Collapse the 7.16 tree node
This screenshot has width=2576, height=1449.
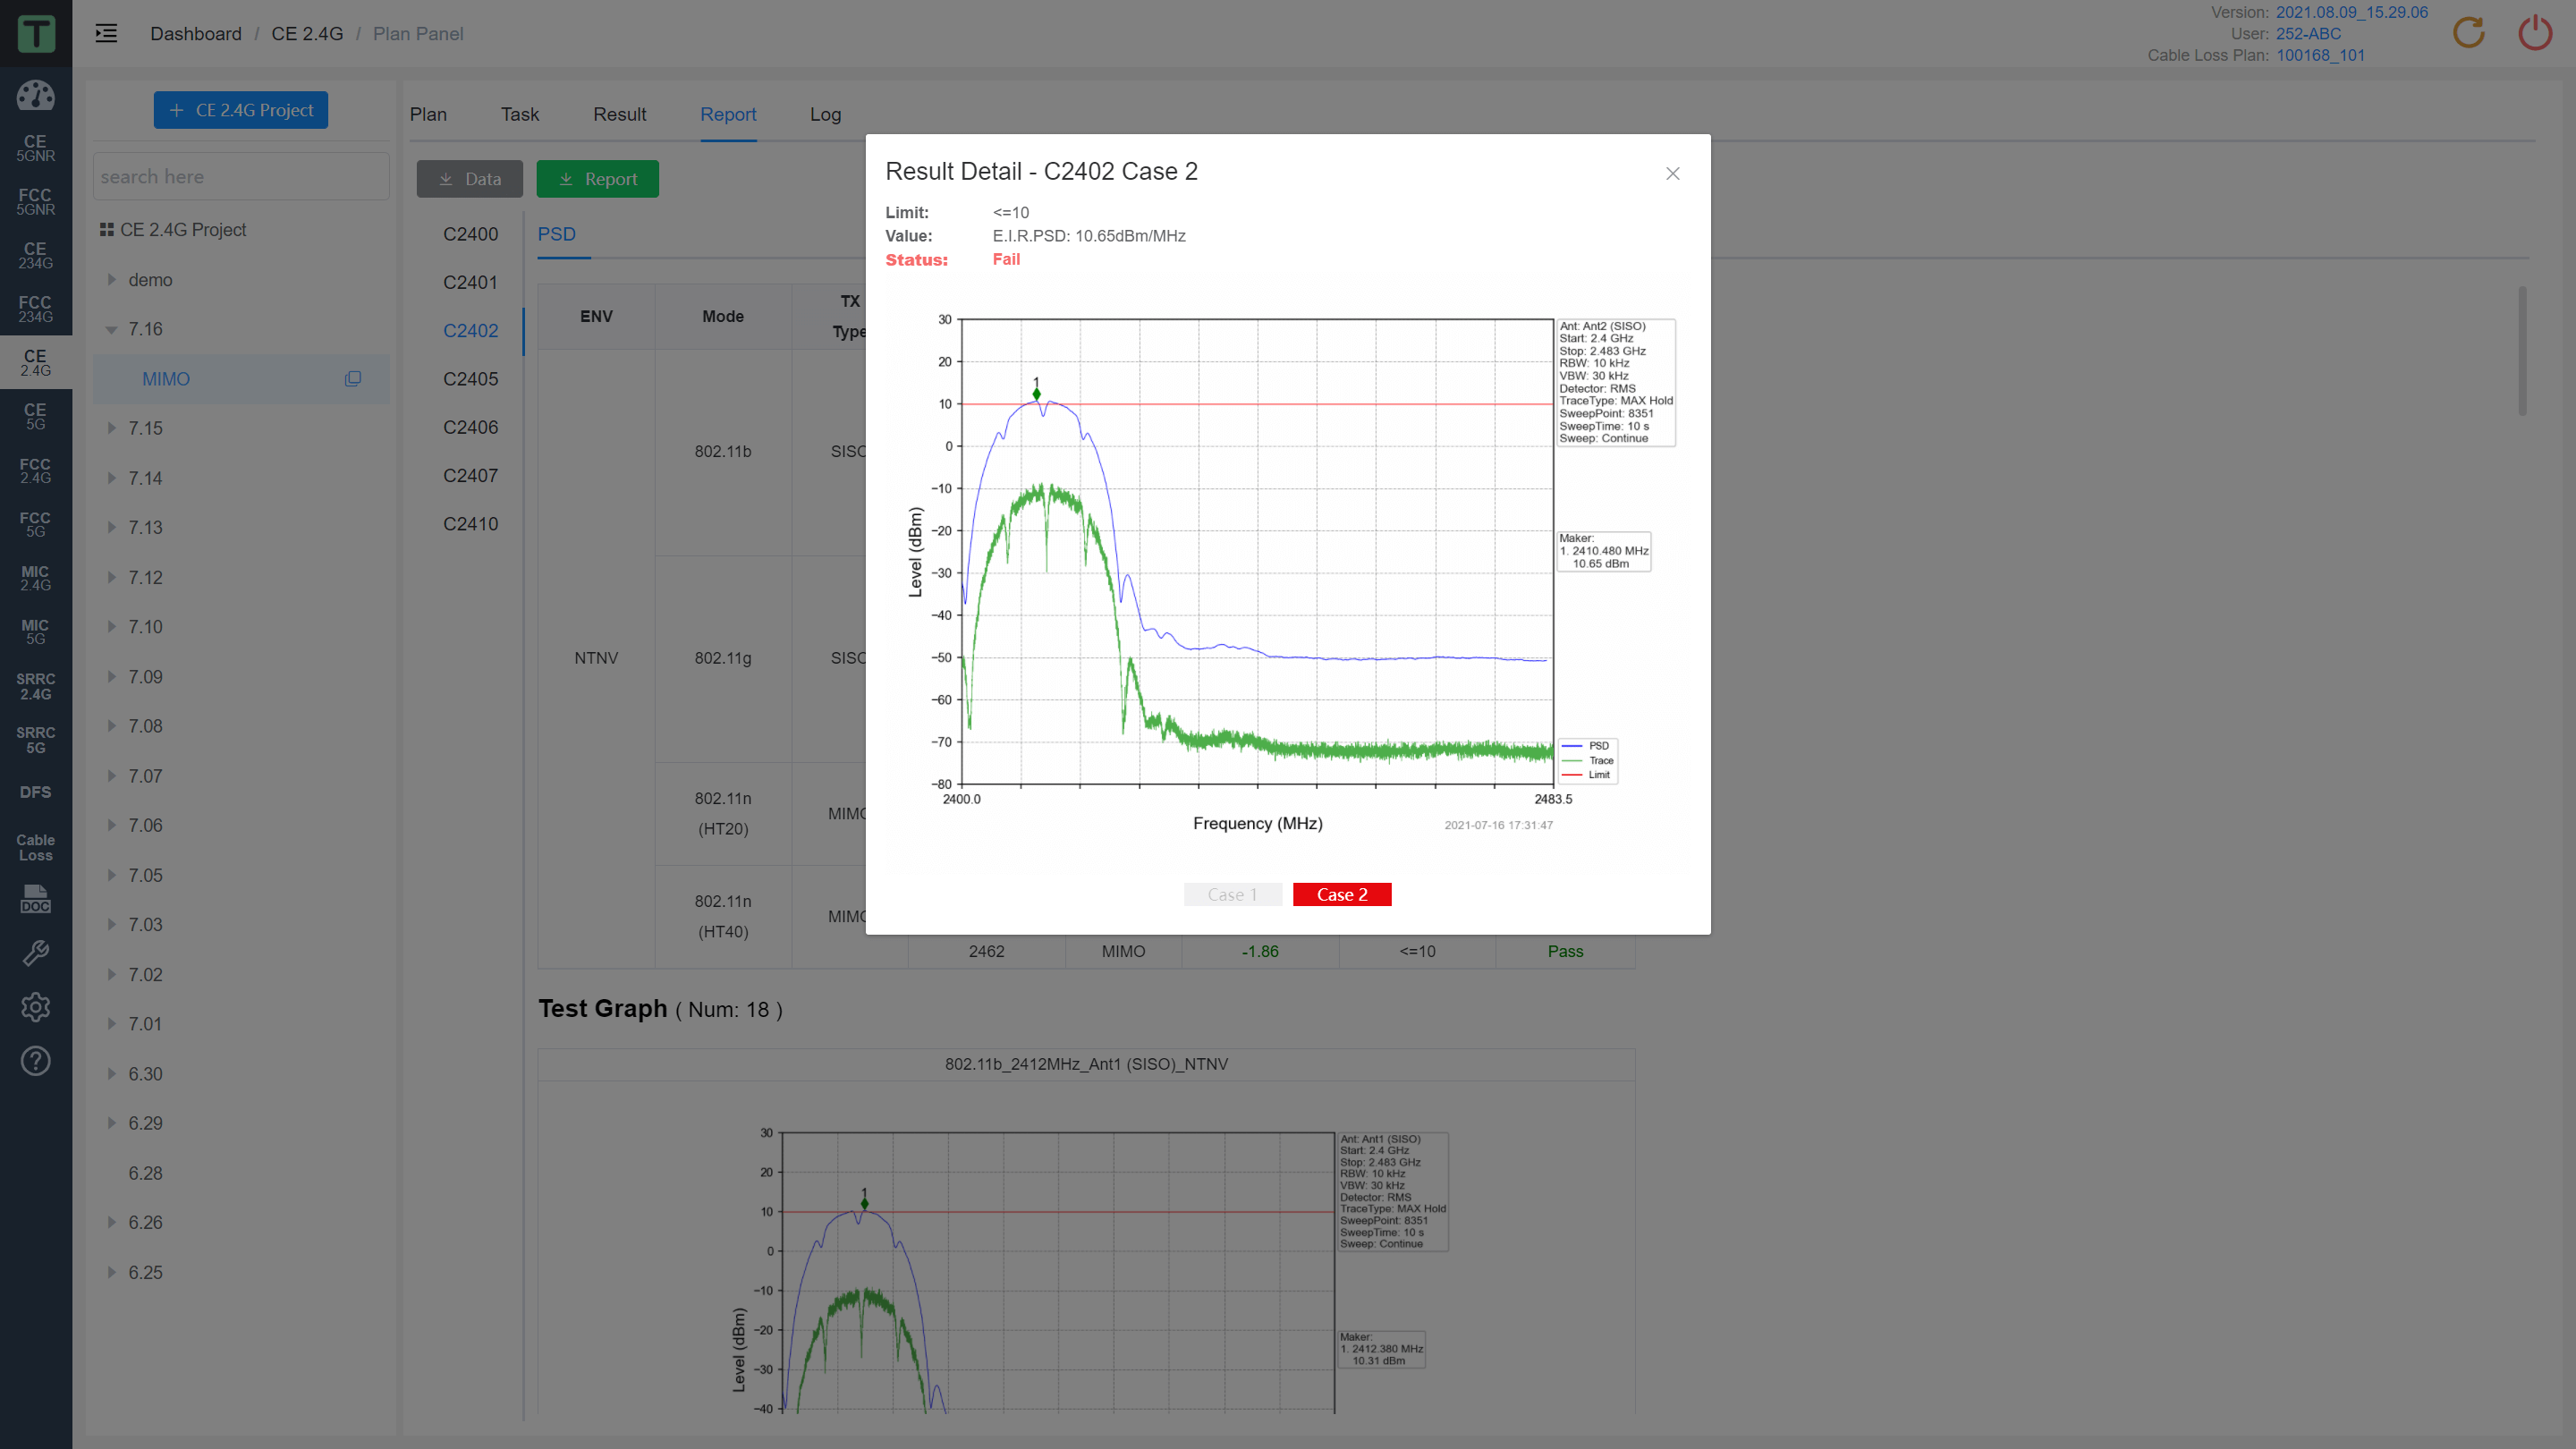[x=112, y=329]
